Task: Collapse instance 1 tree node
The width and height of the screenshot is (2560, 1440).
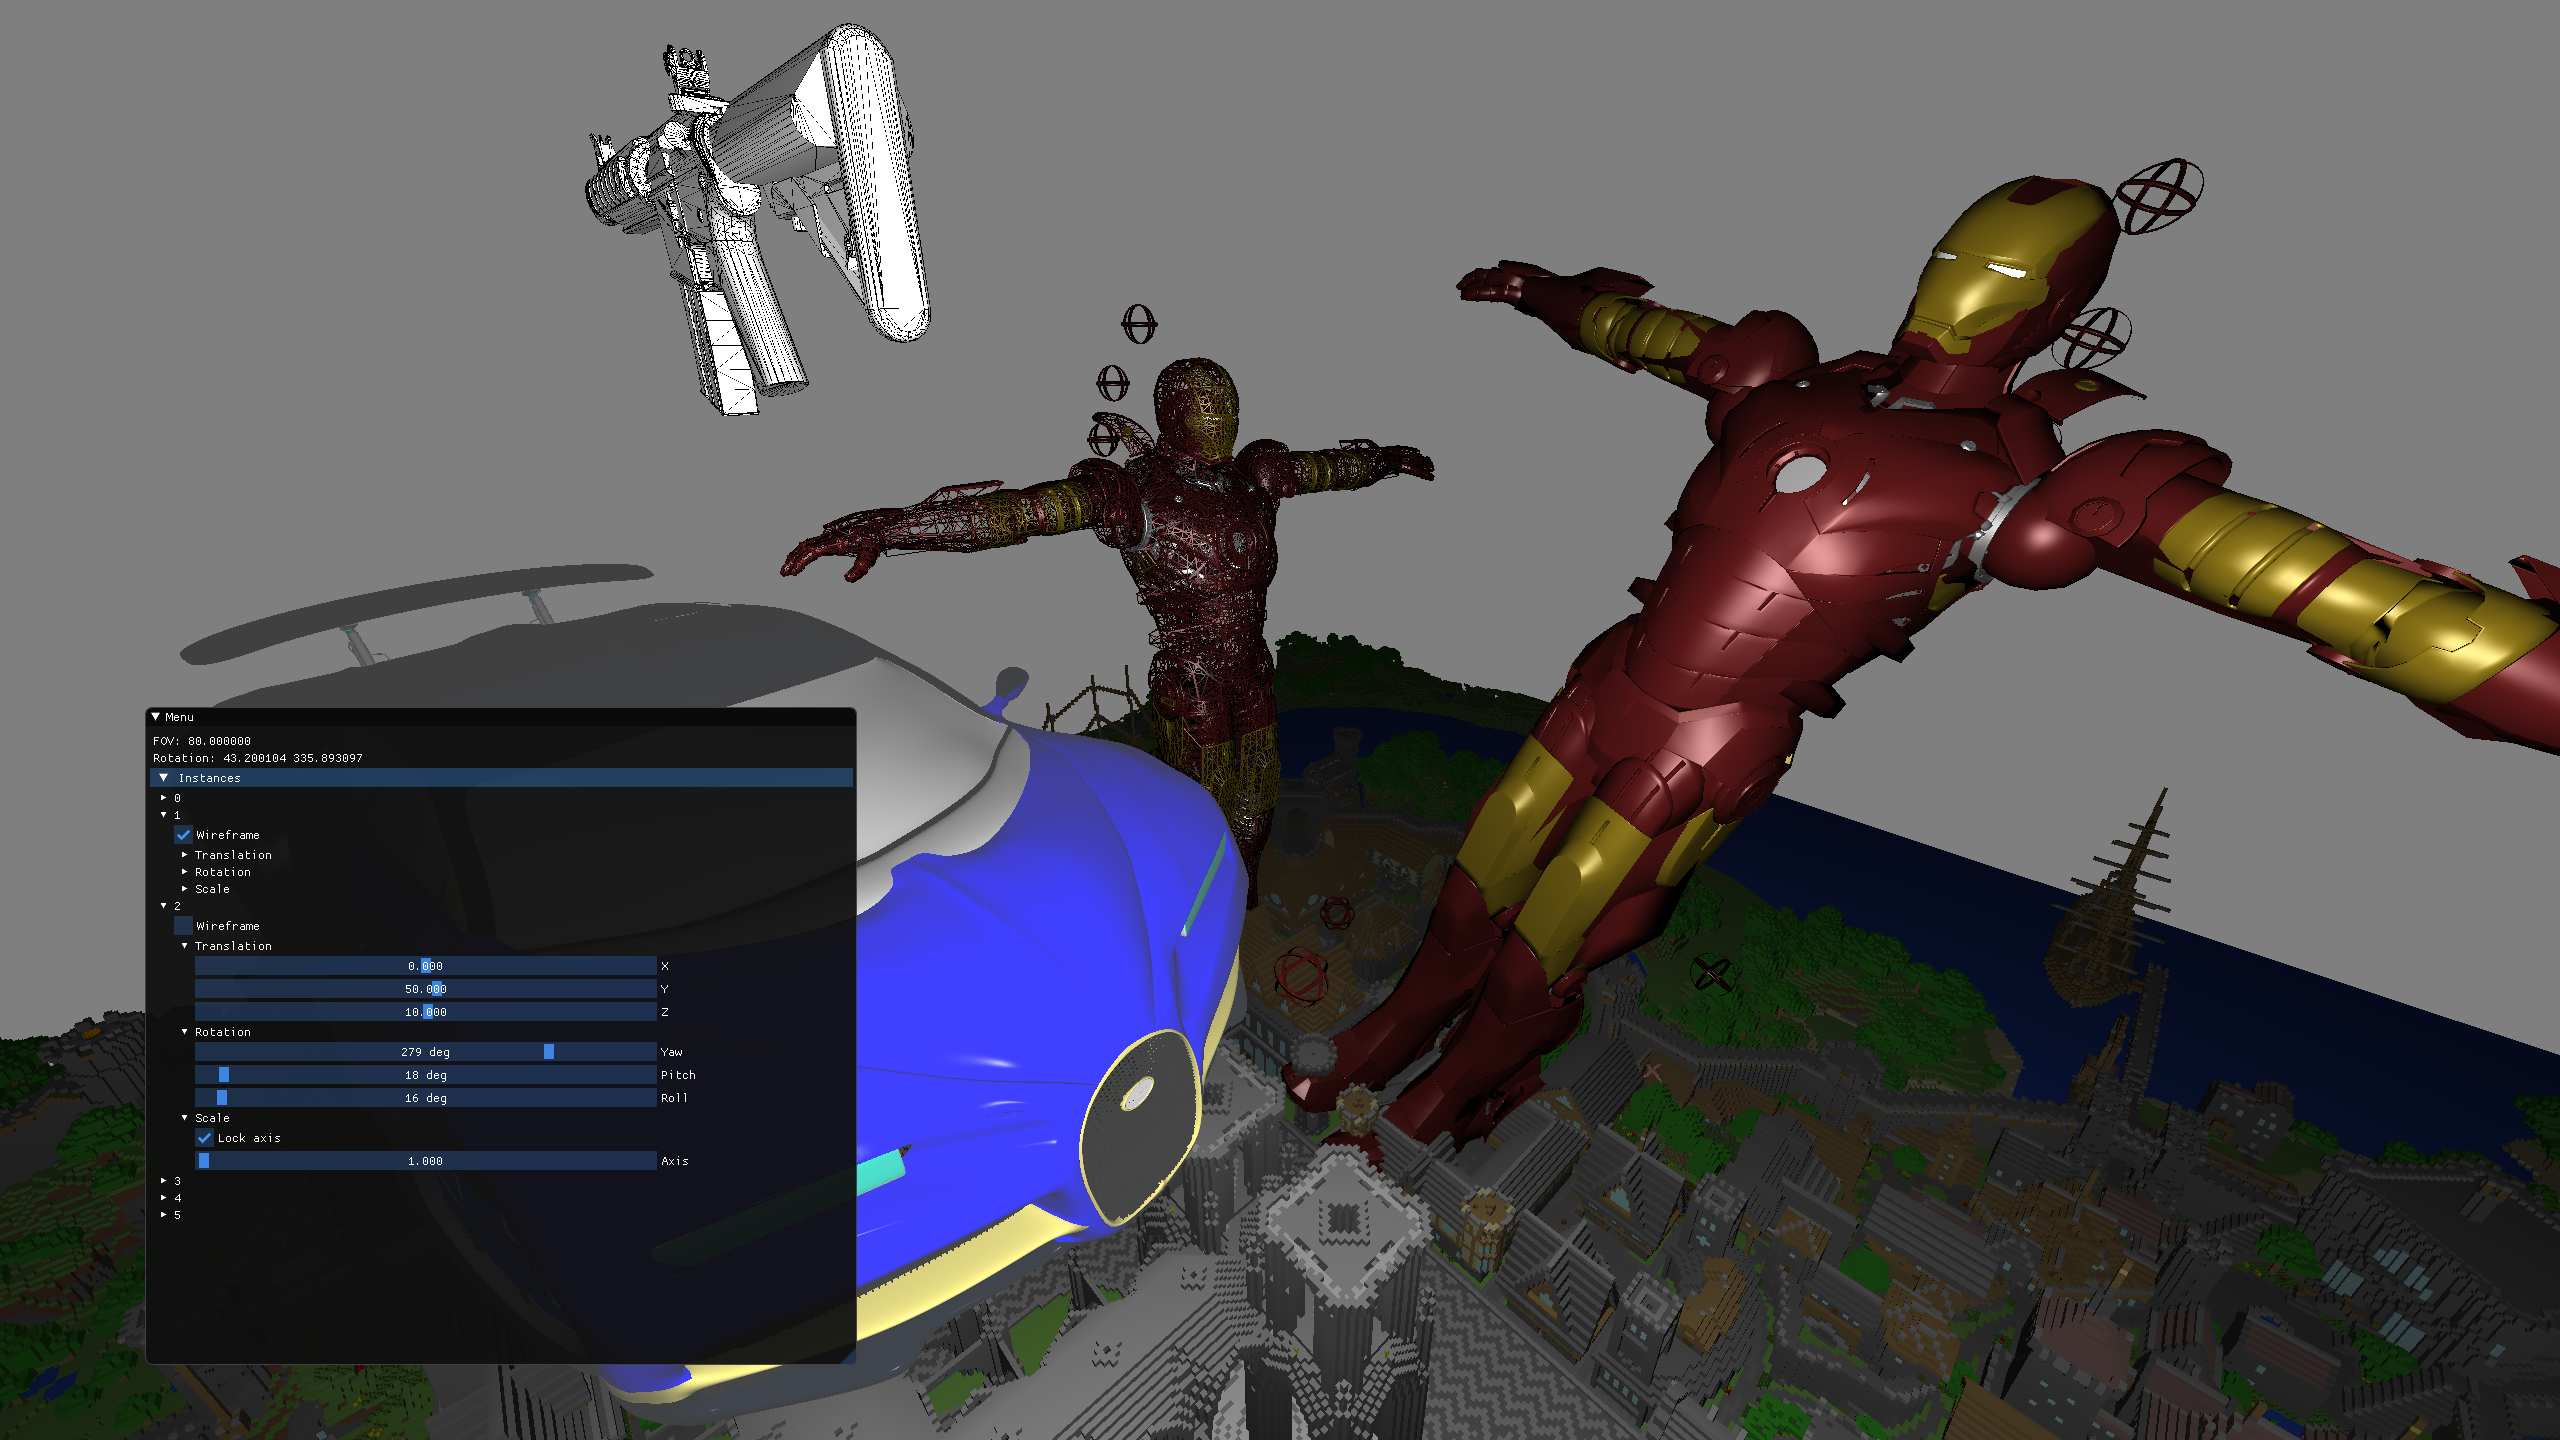Action: click(164, 815)
